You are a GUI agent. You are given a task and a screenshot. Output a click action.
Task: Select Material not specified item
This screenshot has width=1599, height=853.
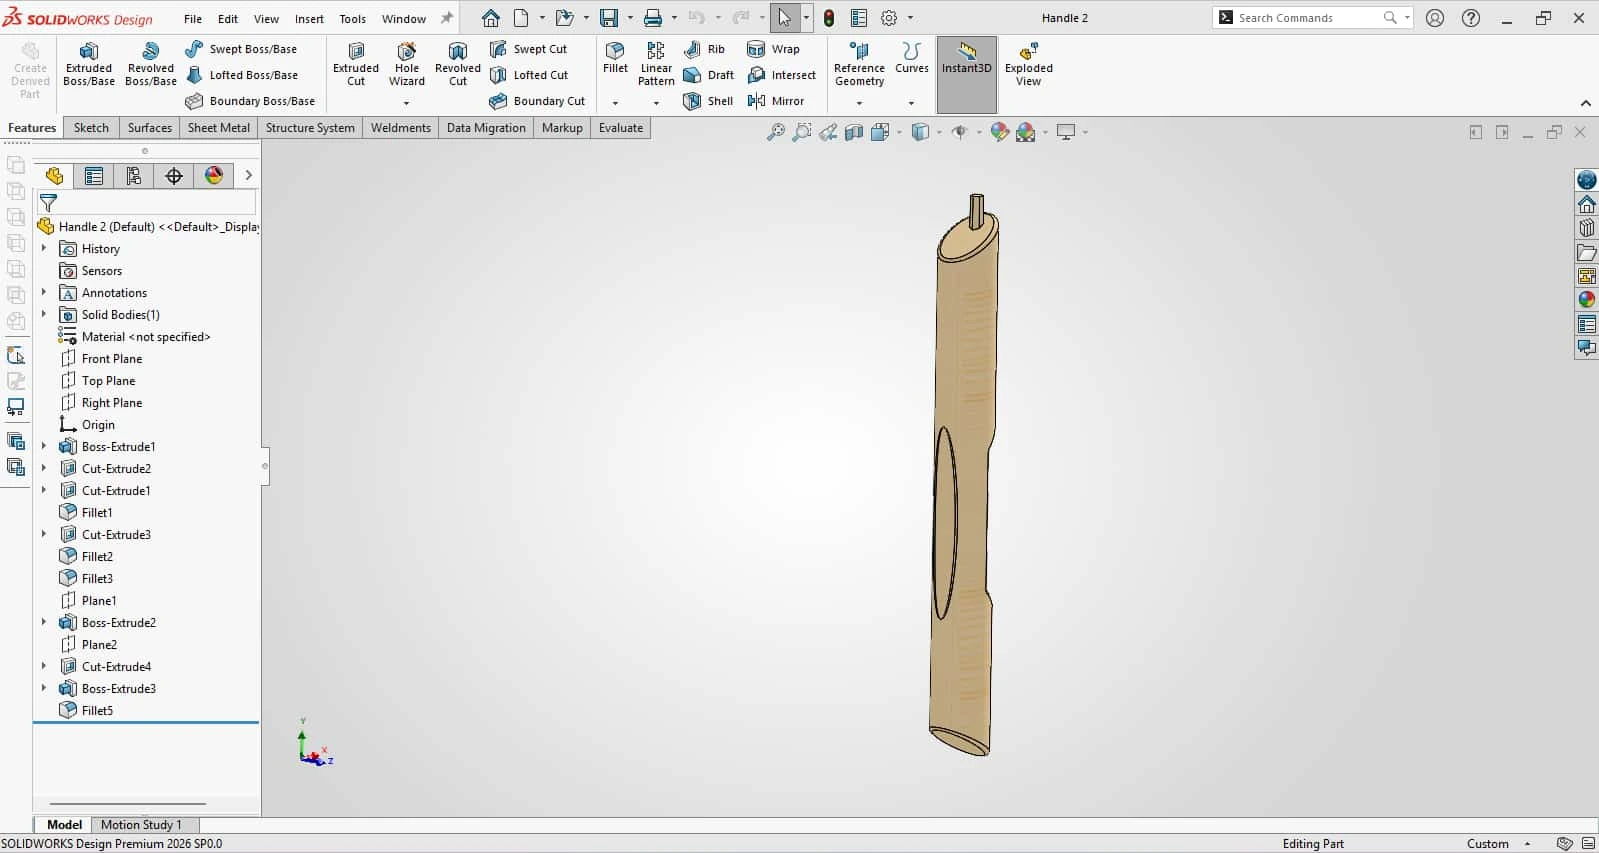tap(146, 336)
